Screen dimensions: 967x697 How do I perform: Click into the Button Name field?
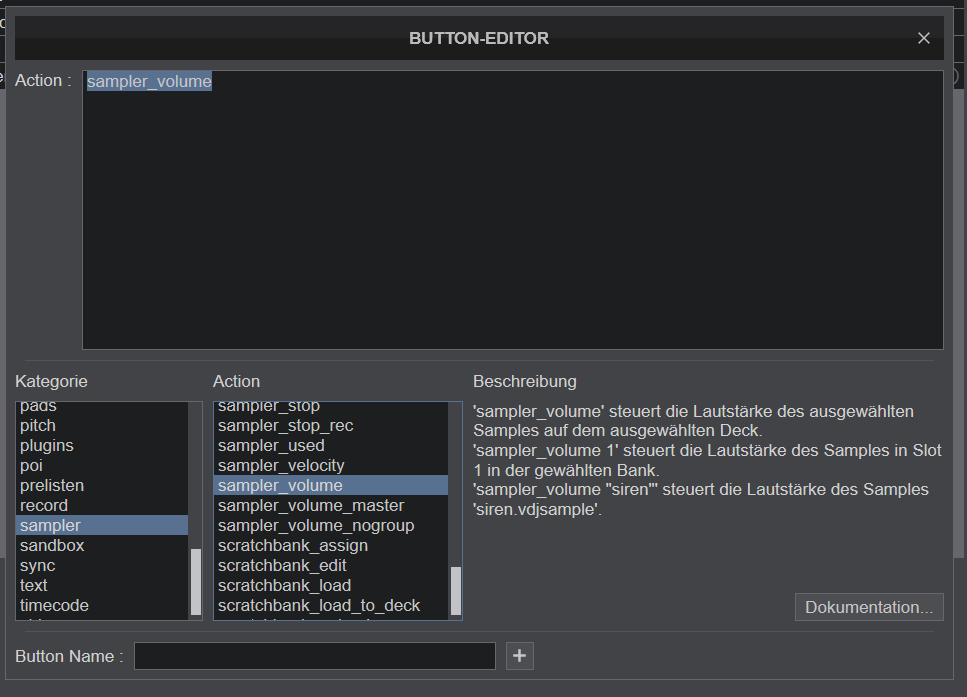(315, 656)
